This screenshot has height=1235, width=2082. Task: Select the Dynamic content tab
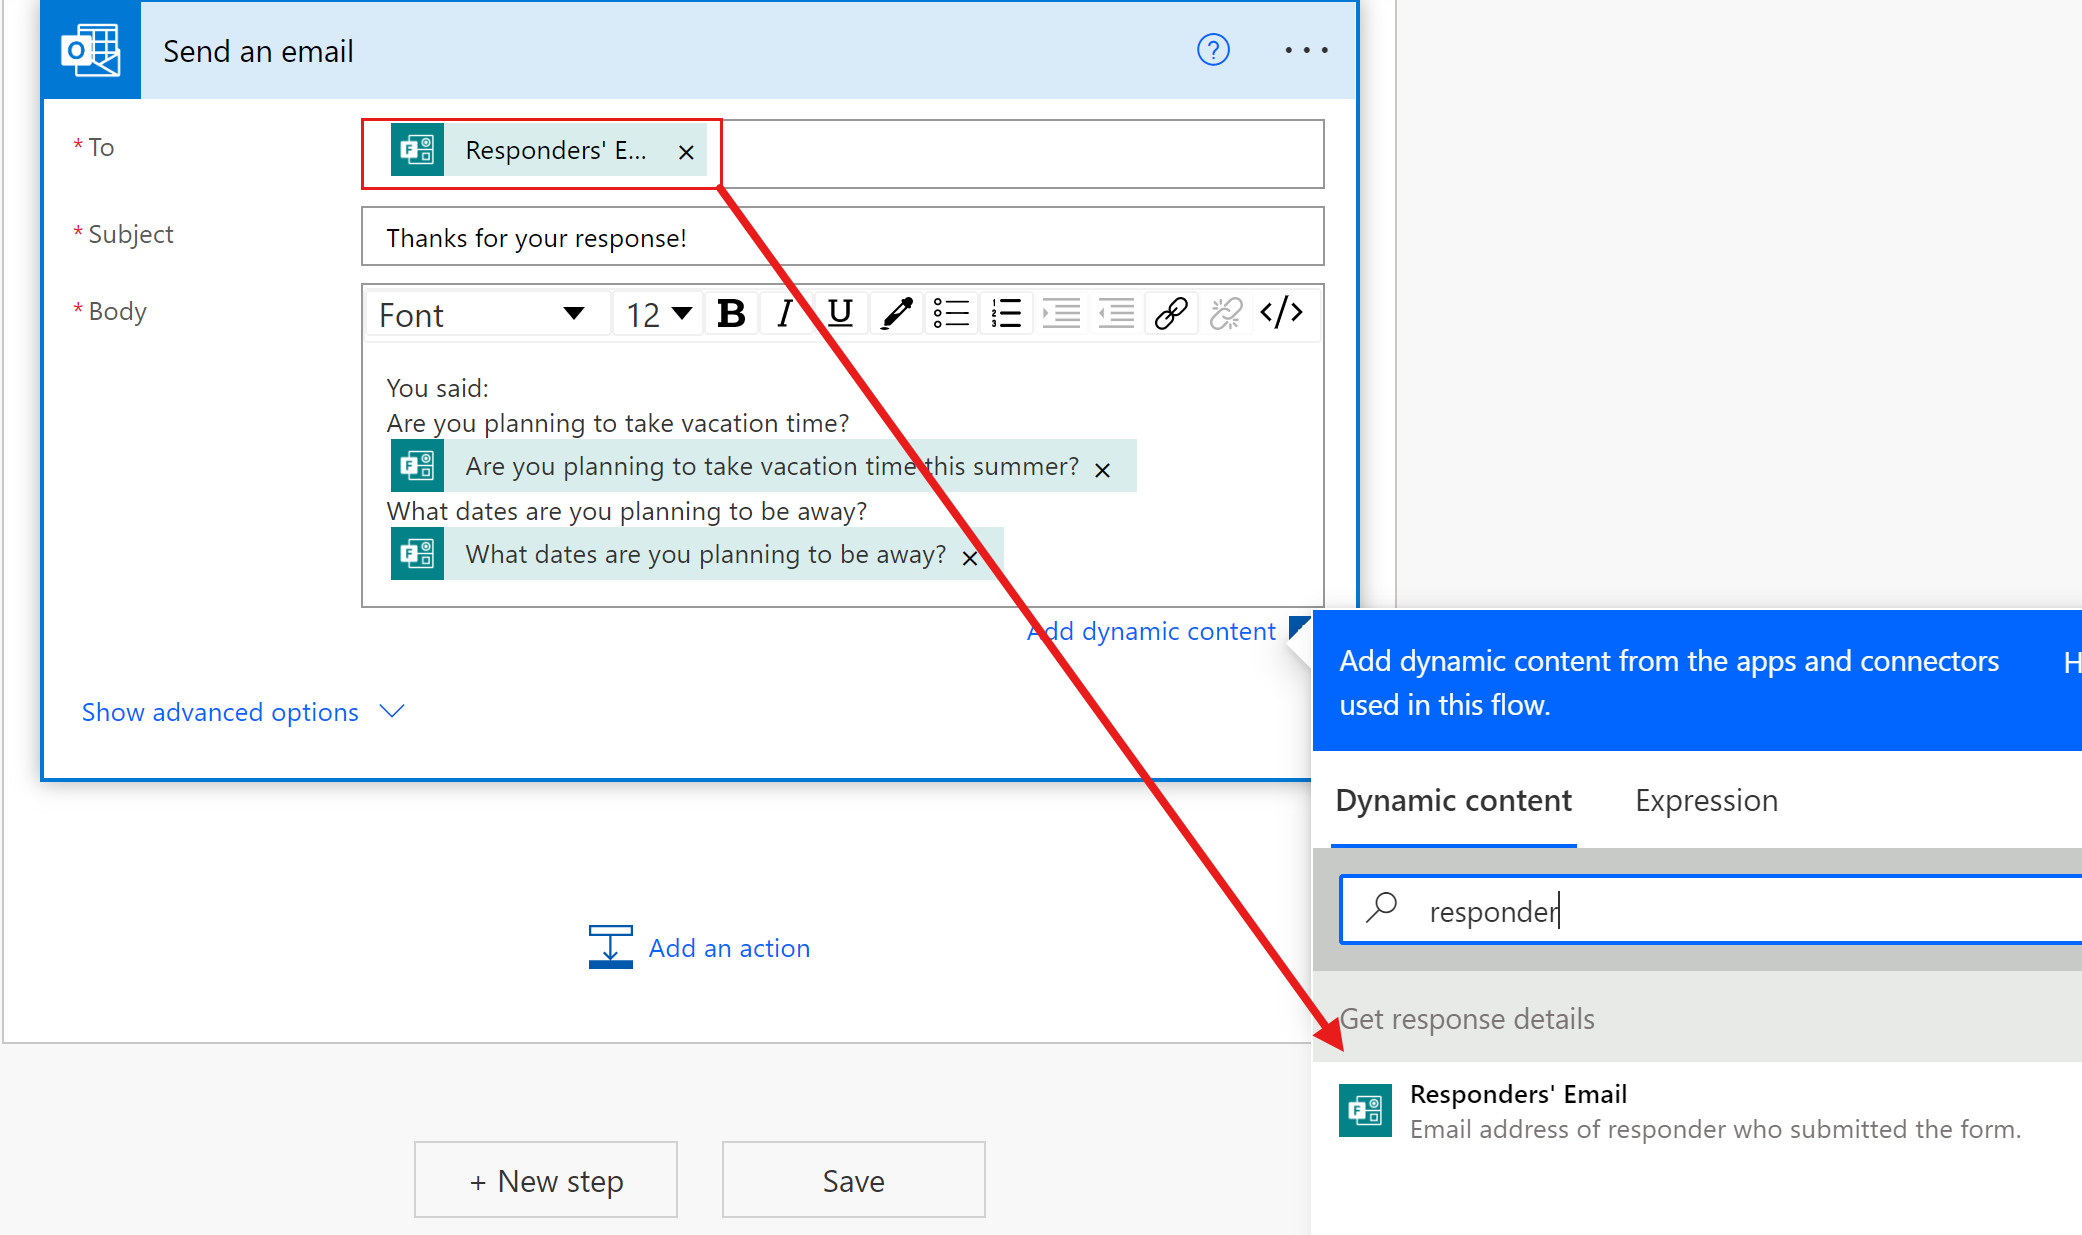click(x=1456, y=800)
